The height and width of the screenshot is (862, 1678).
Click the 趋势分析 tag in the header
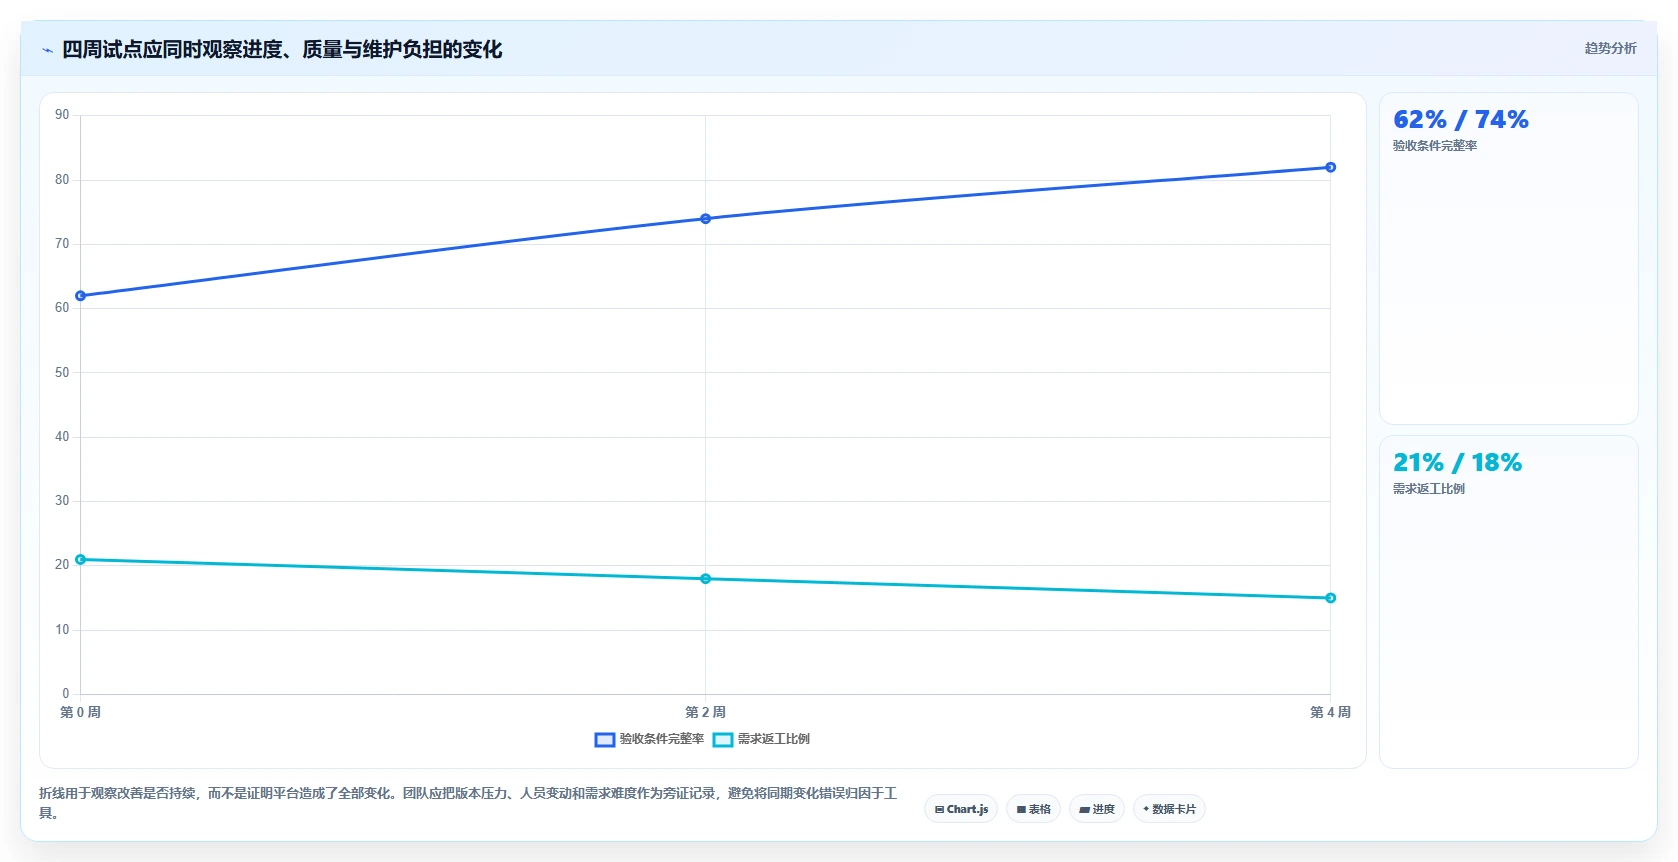(1610, 48)
